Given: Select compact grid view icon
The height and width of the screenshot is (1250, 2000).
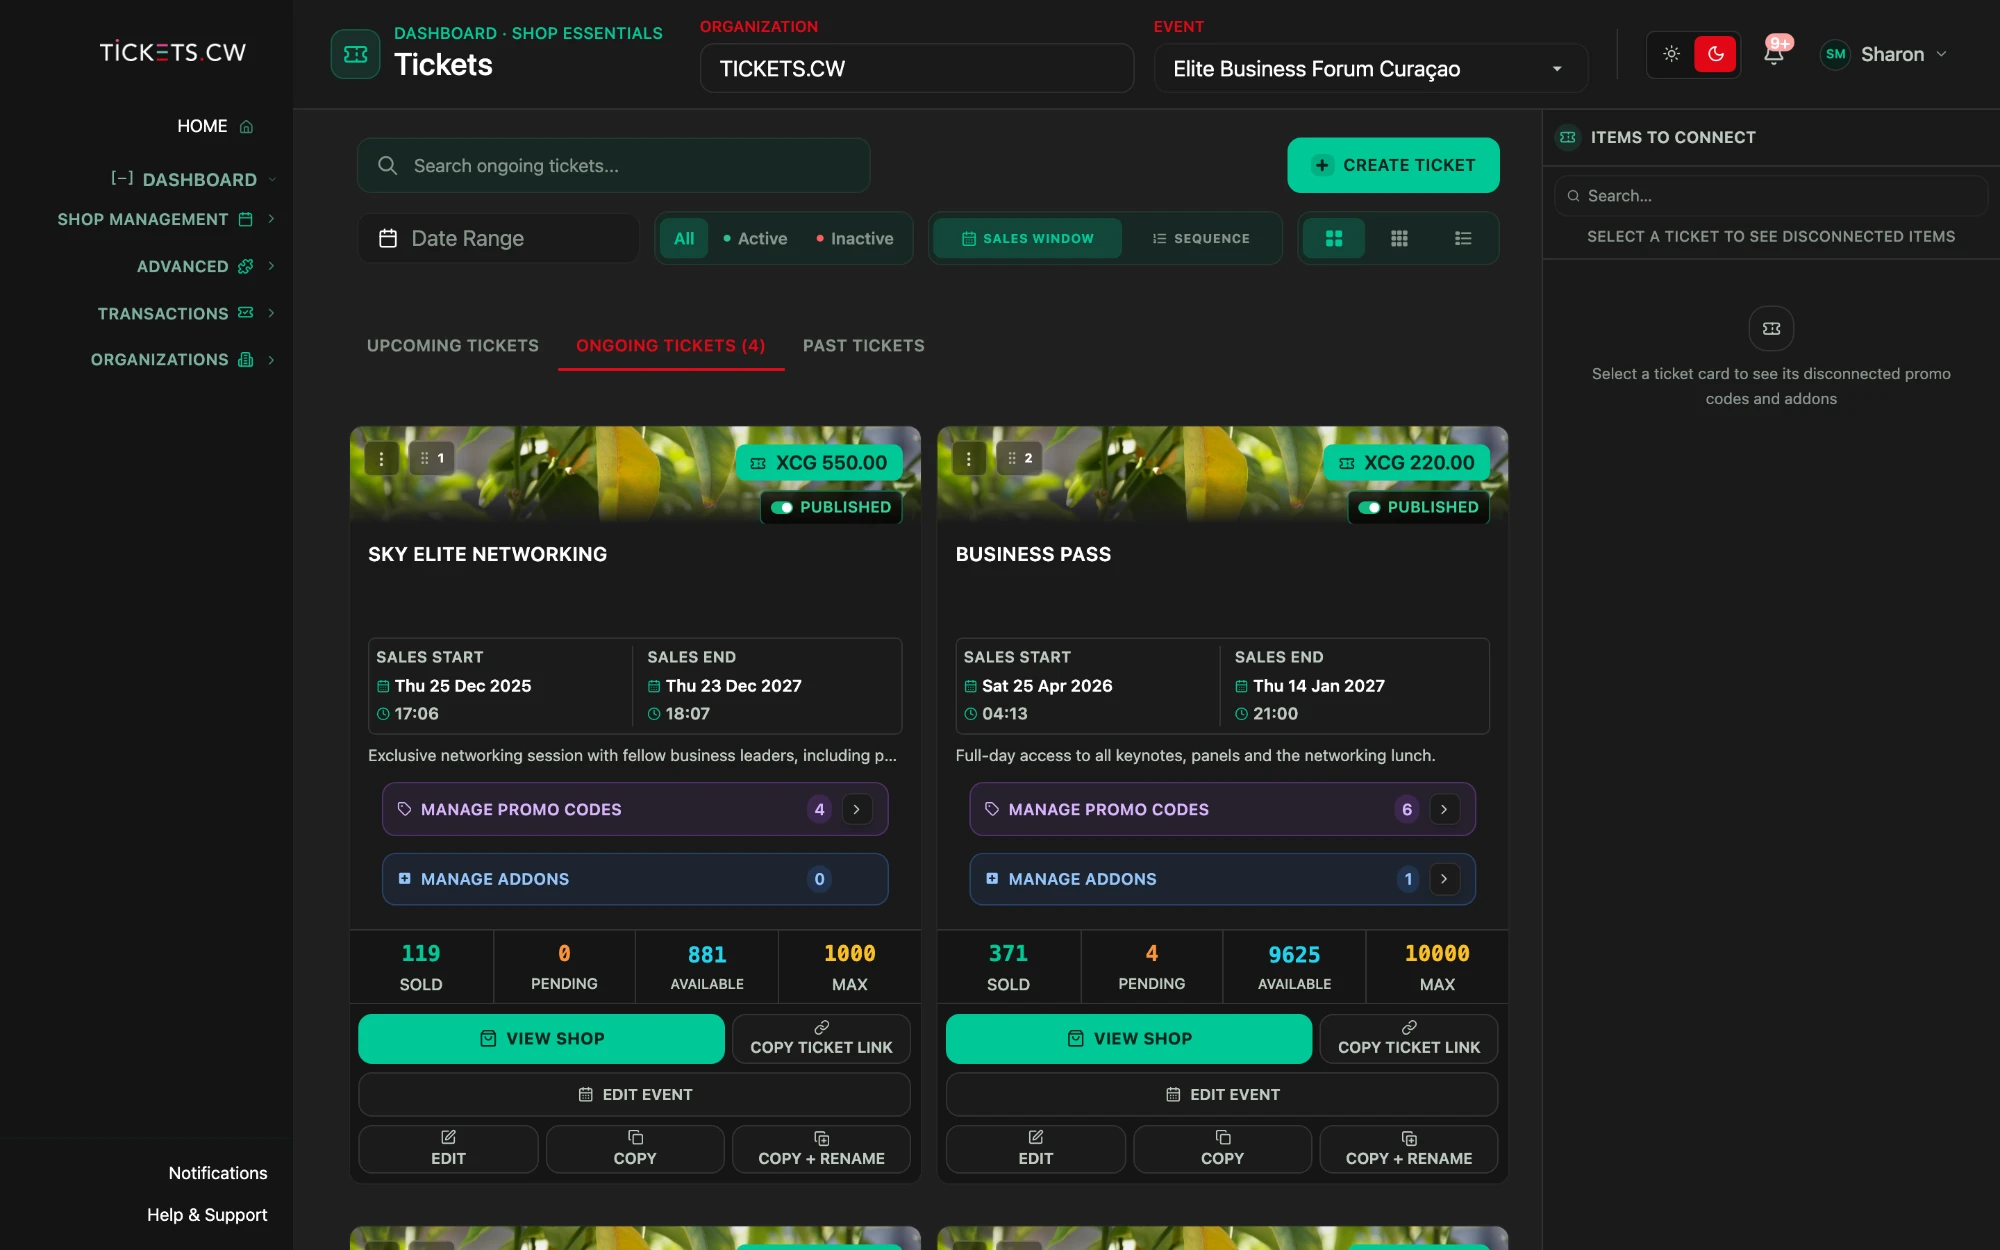Looking at the screenshot, I should [x=1399, y=238].
